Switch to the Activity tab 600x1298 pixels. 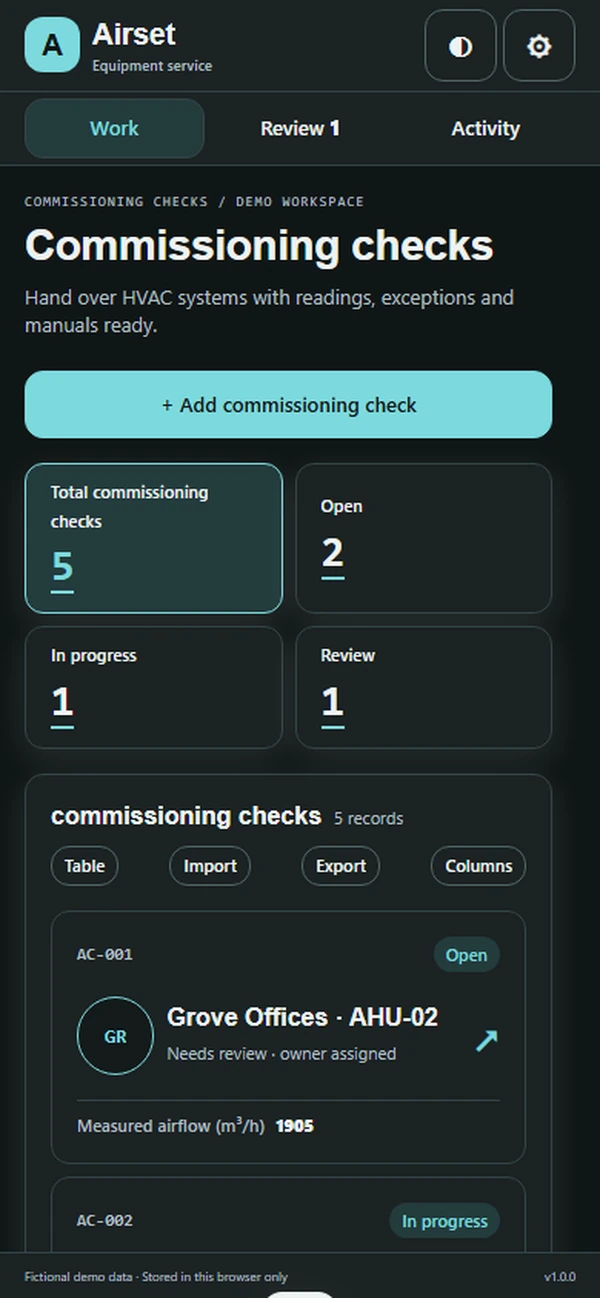coord(485,128)
